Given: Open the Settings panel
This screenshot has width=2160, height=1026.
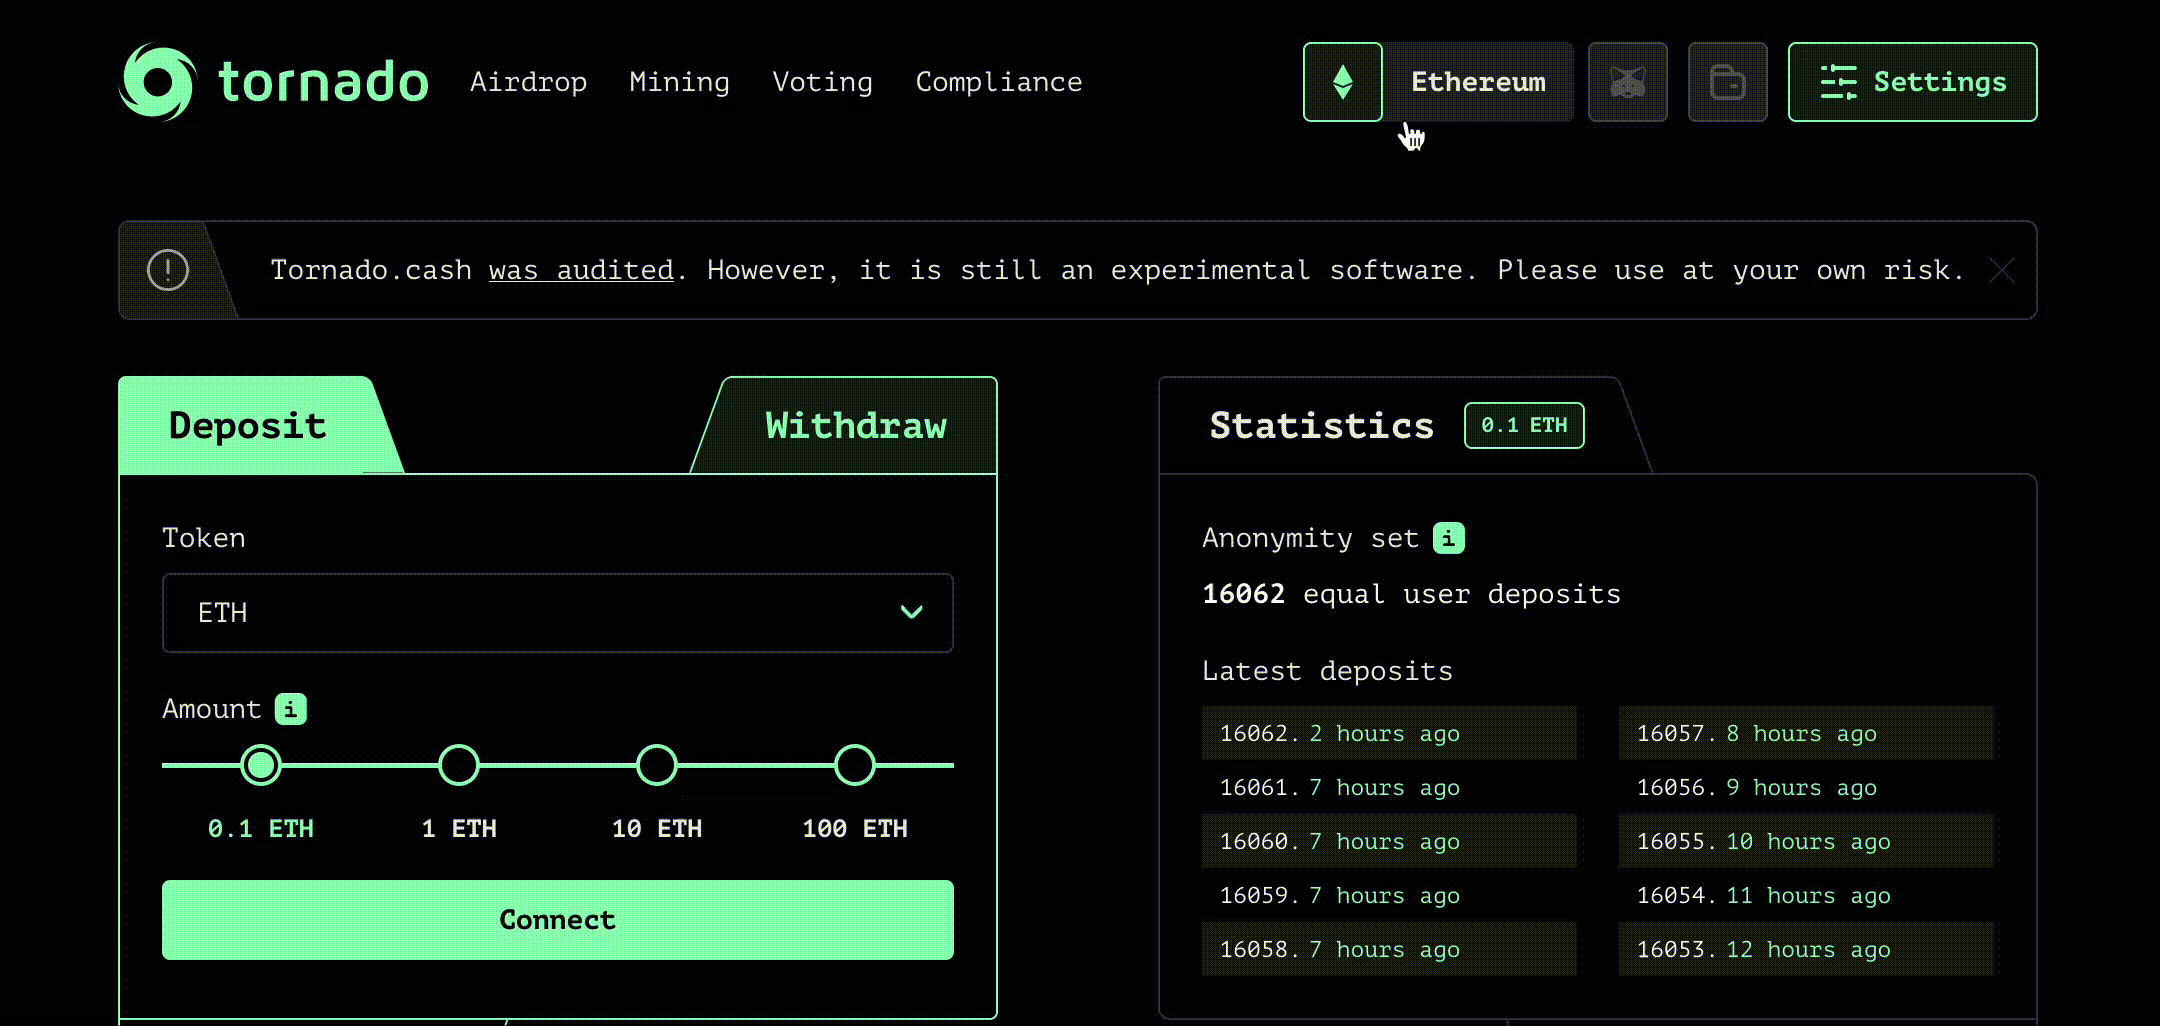Looking at the screenshot, I should click(1911, 82).
